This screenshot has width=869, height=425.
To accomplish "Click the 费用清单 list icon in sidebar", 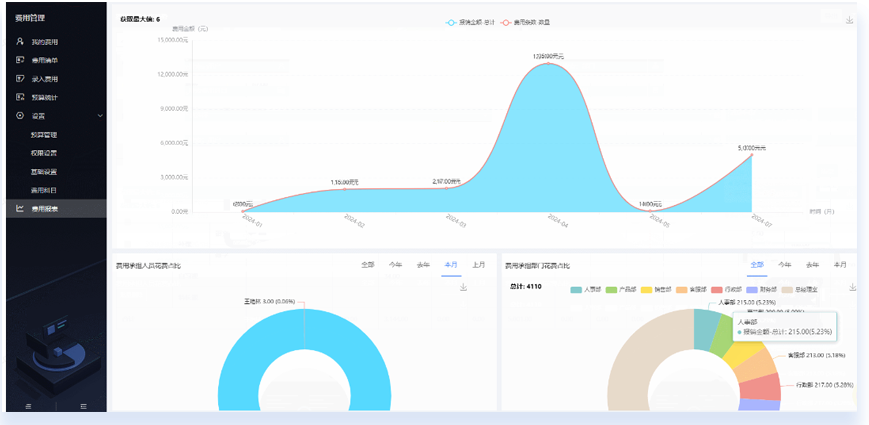I will [20, 60].
